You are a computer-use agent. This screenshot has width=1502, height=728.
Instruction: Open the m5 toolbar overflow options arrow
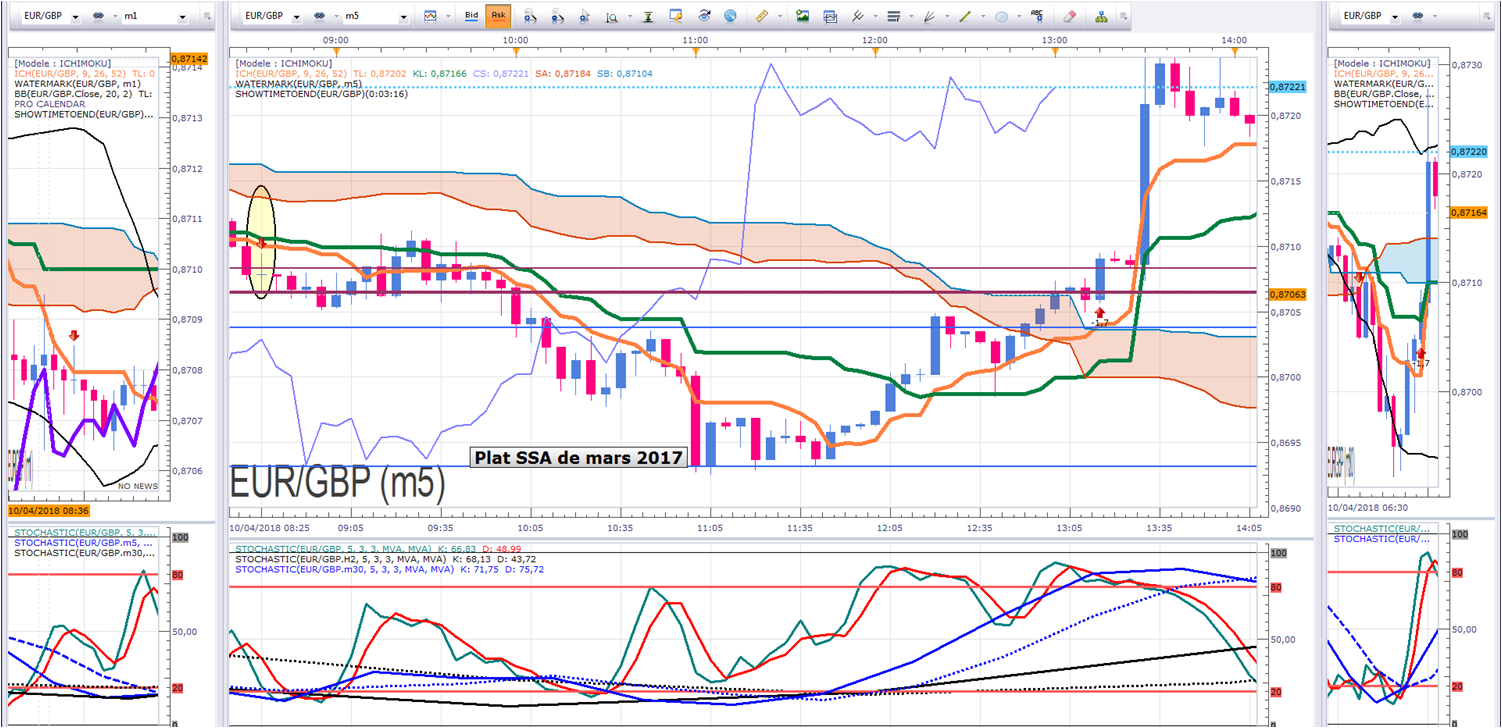tap(1124, 17)
